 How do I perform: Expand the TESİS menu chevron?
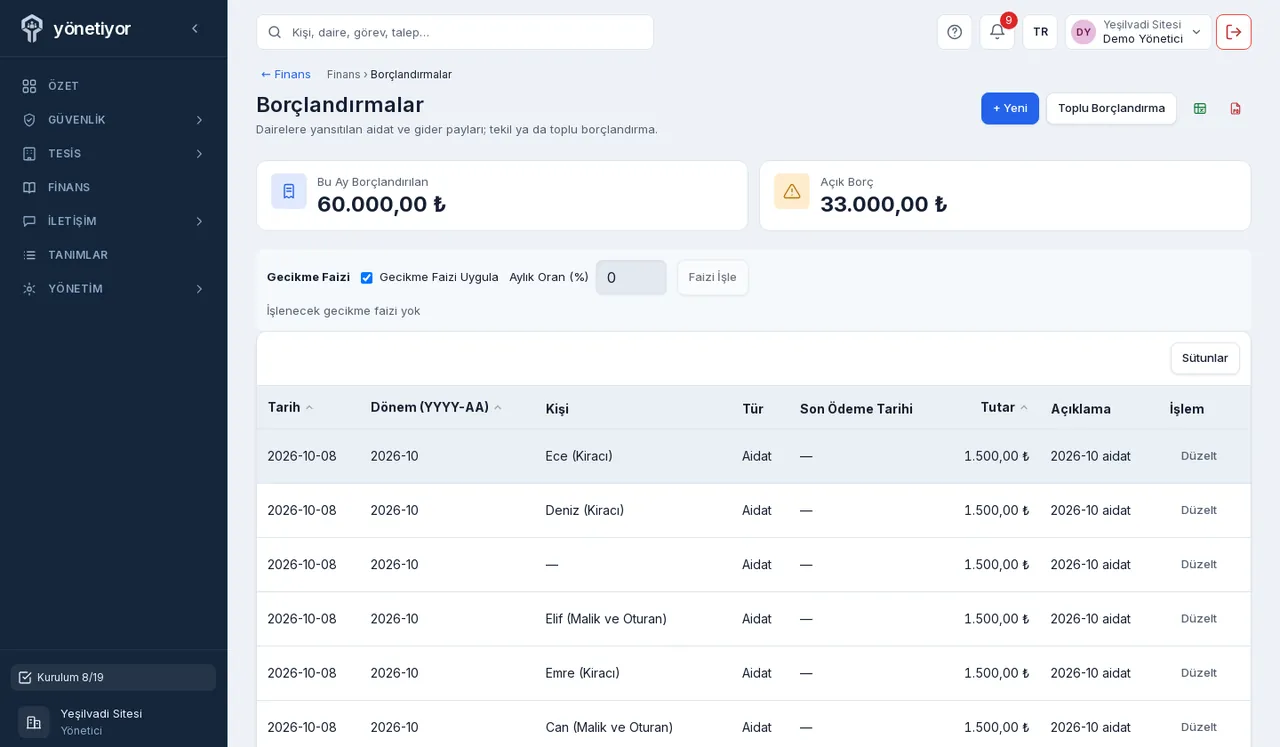click(199, 153)
